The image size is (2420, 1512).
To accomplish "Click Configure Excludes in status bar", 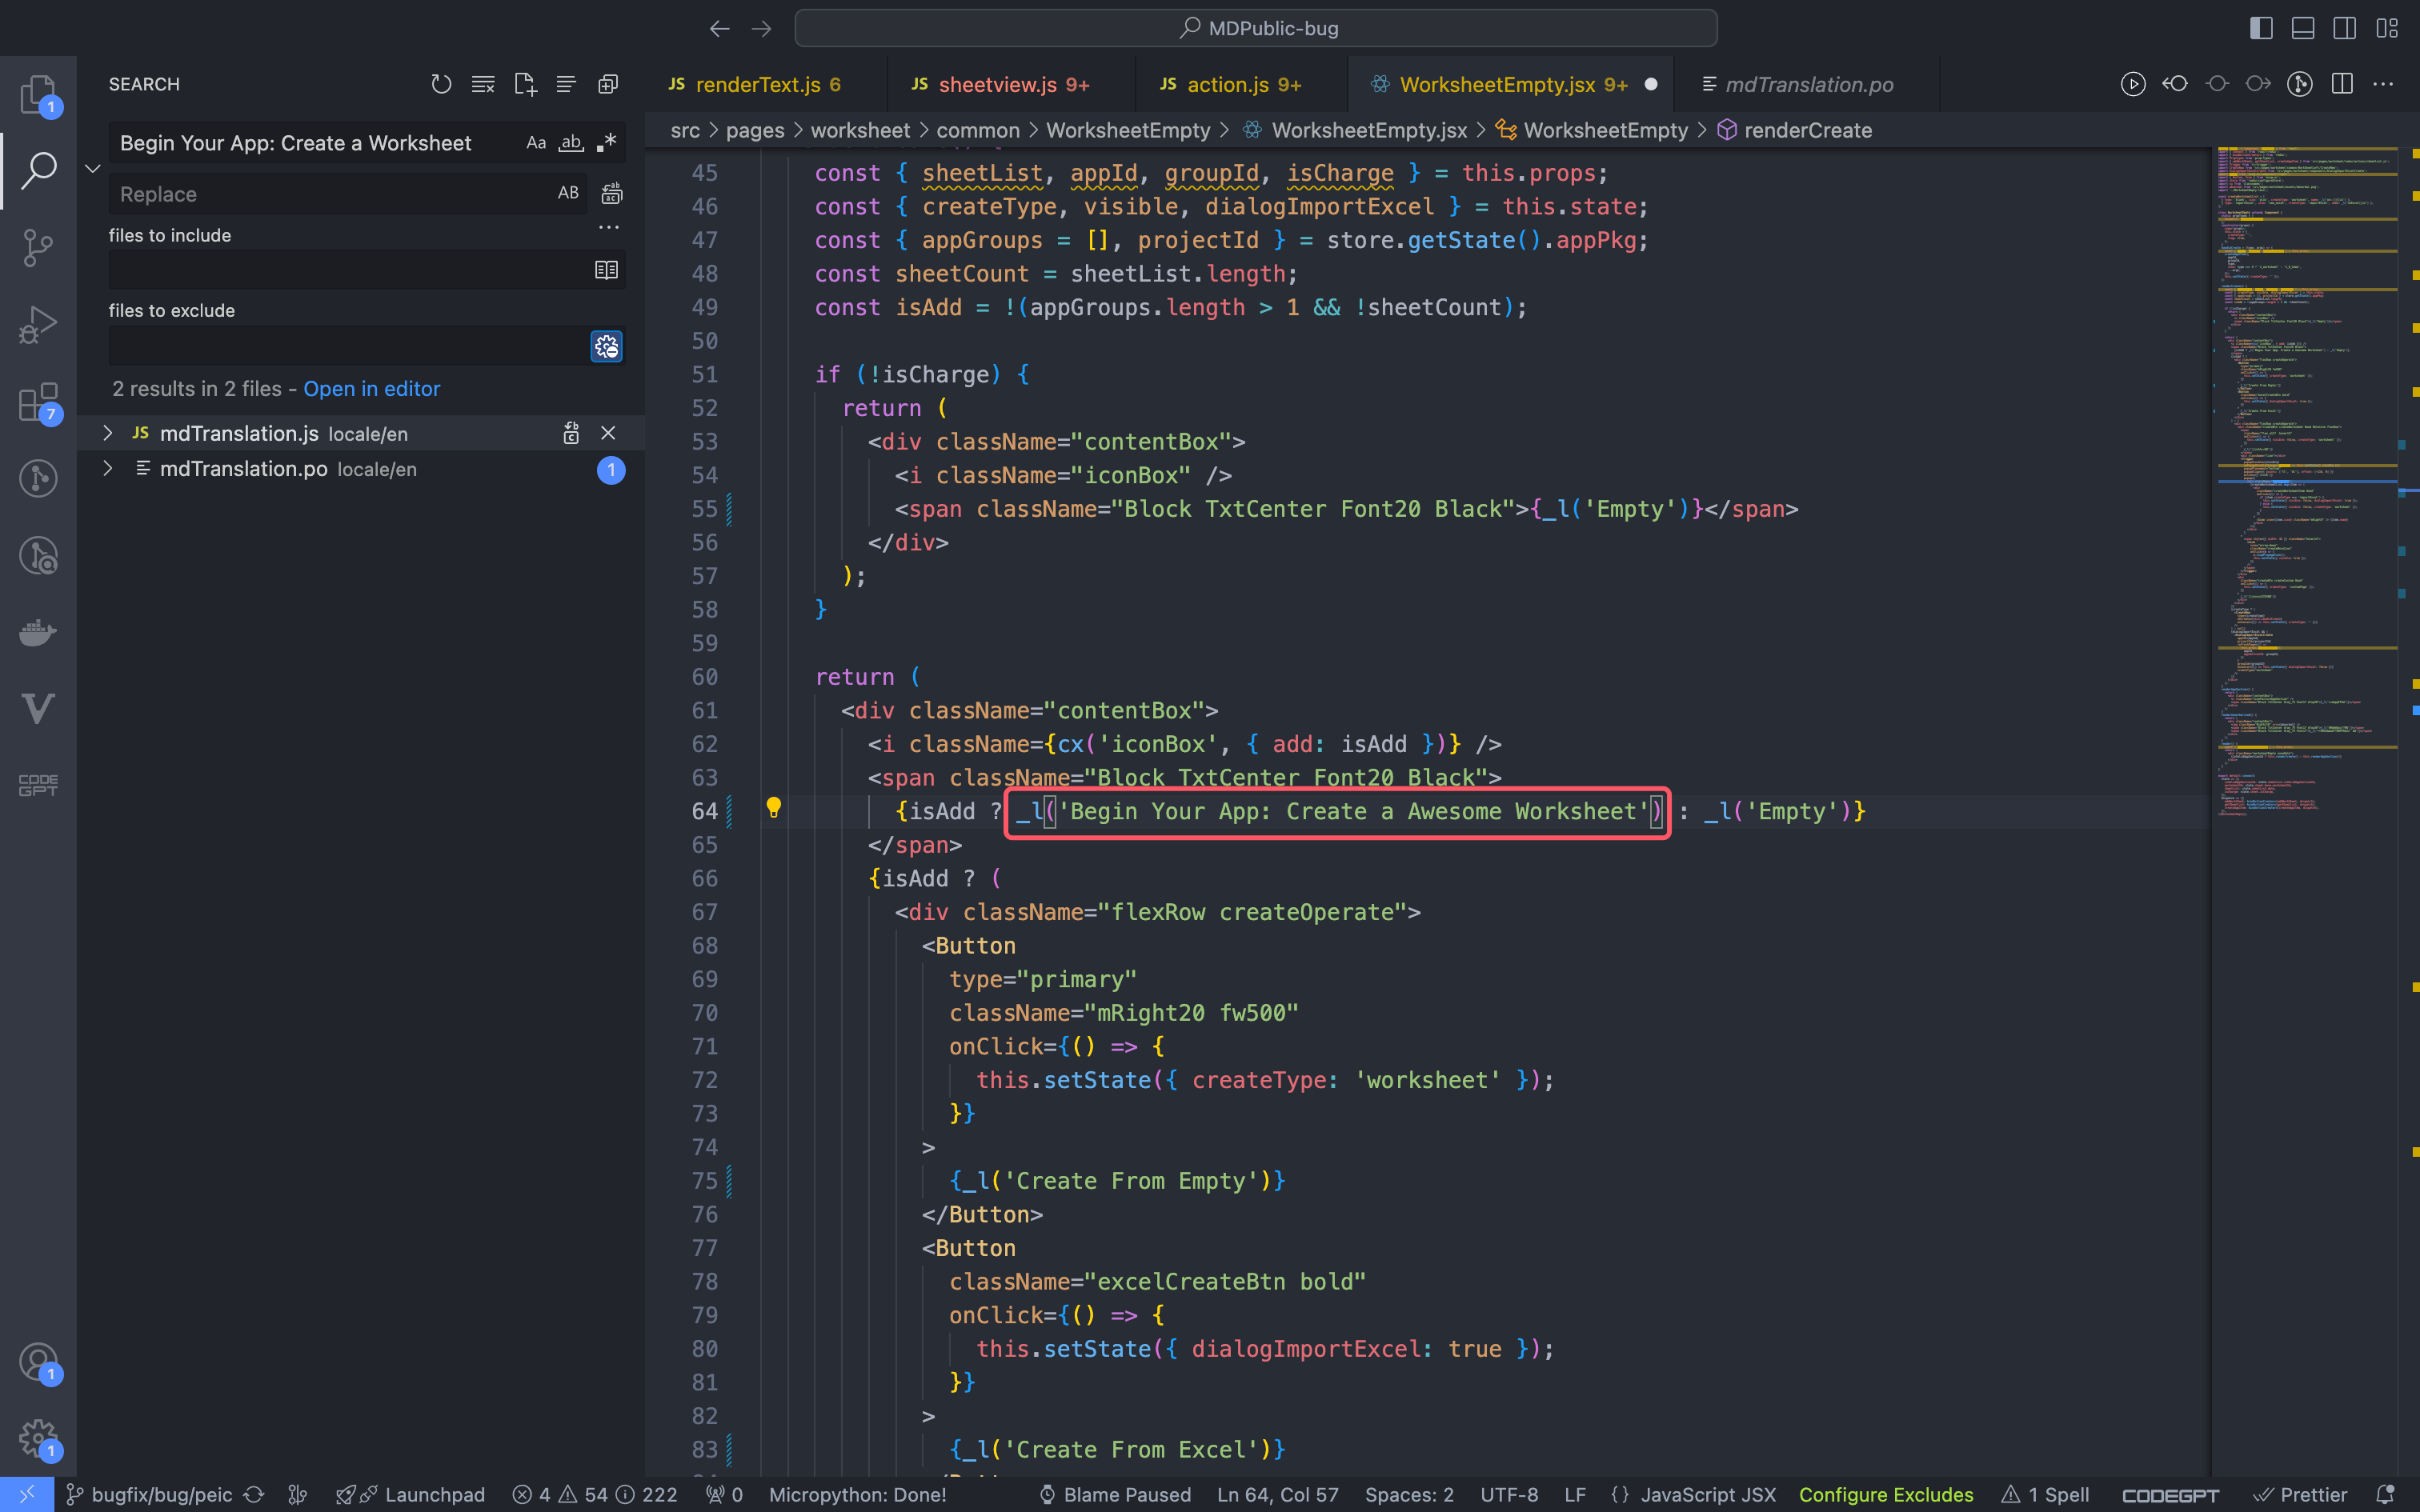I will [1886, 1494].
